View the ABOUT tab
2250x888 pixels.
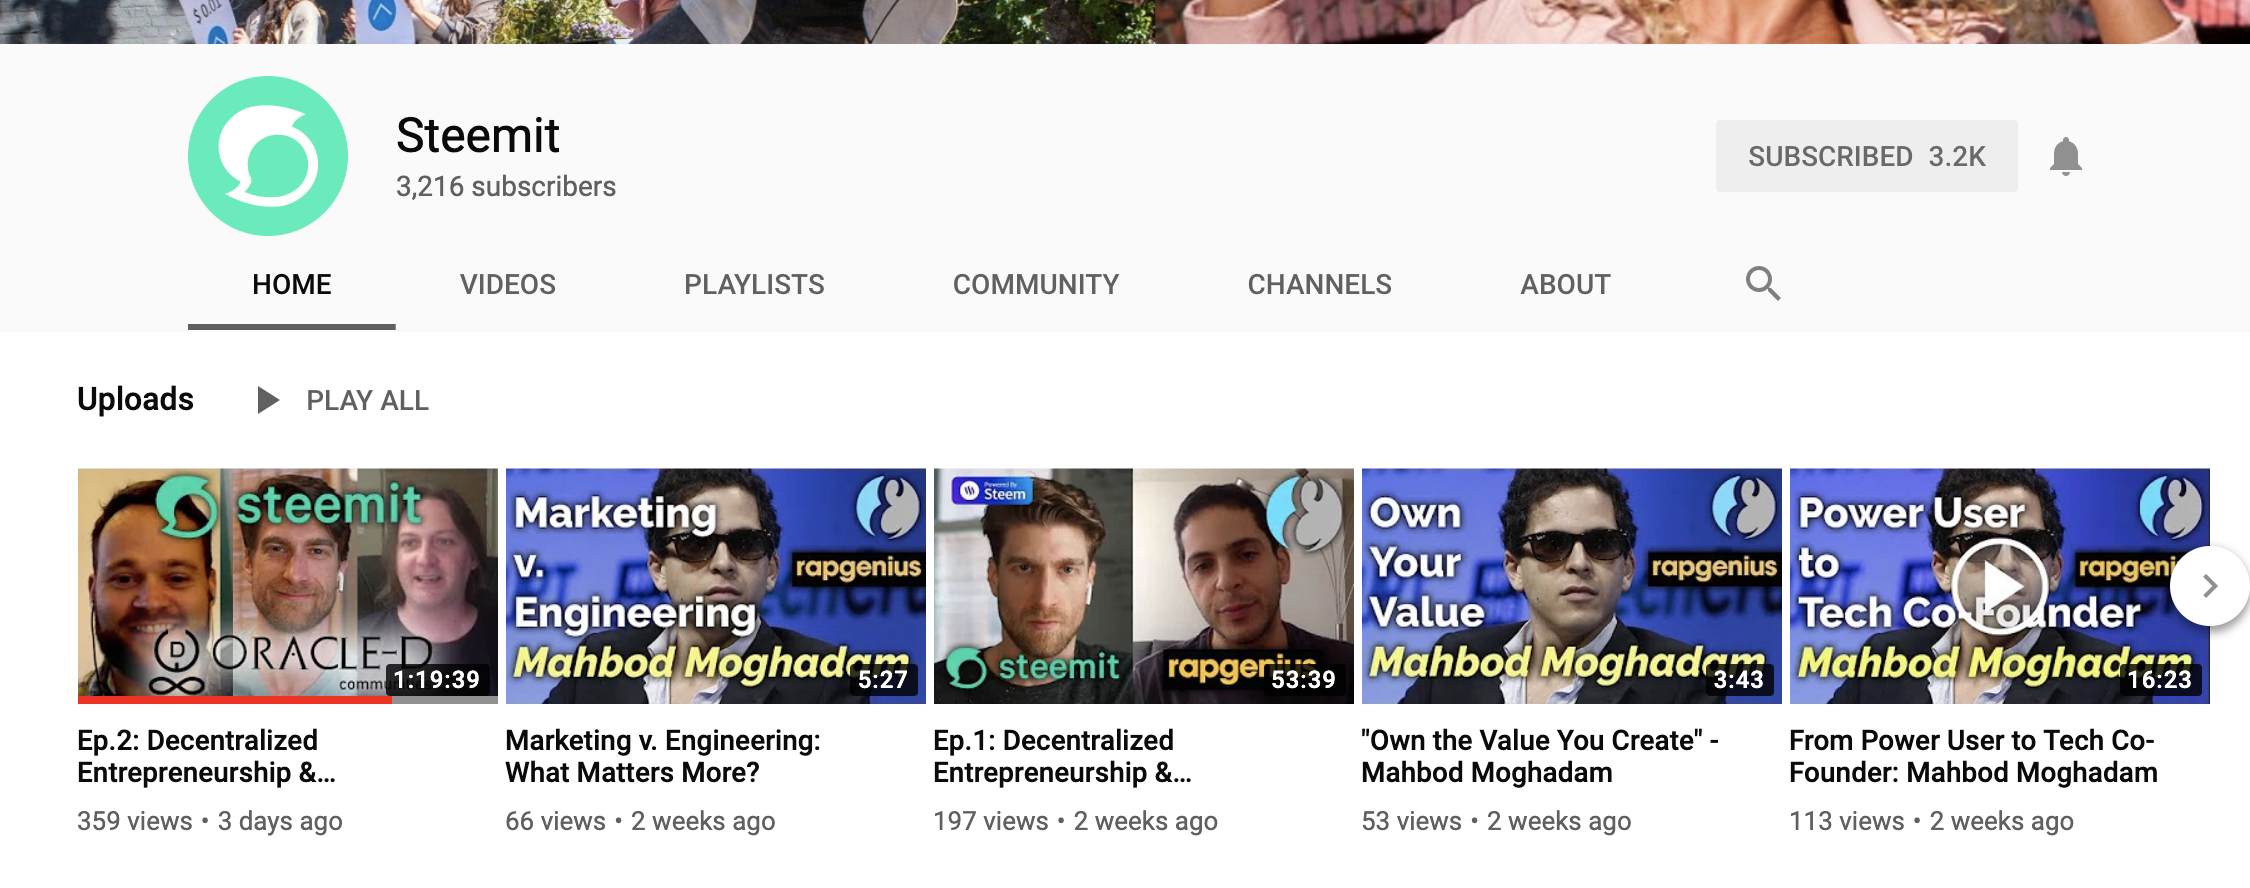tap(1565, 285)
